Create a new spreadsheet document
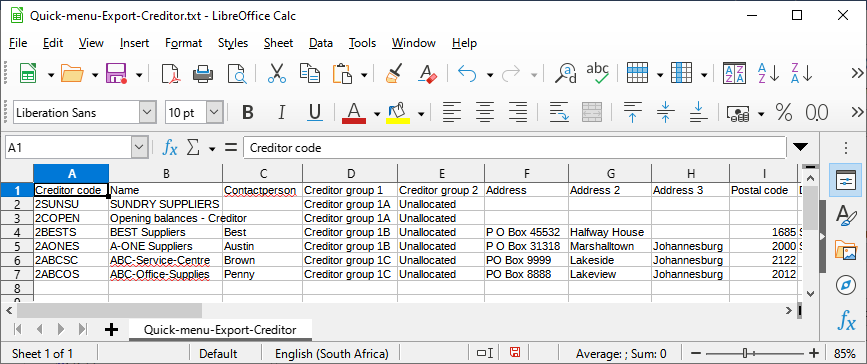The width and height of the screenshot is (867, 364). (x=28, y=74)
